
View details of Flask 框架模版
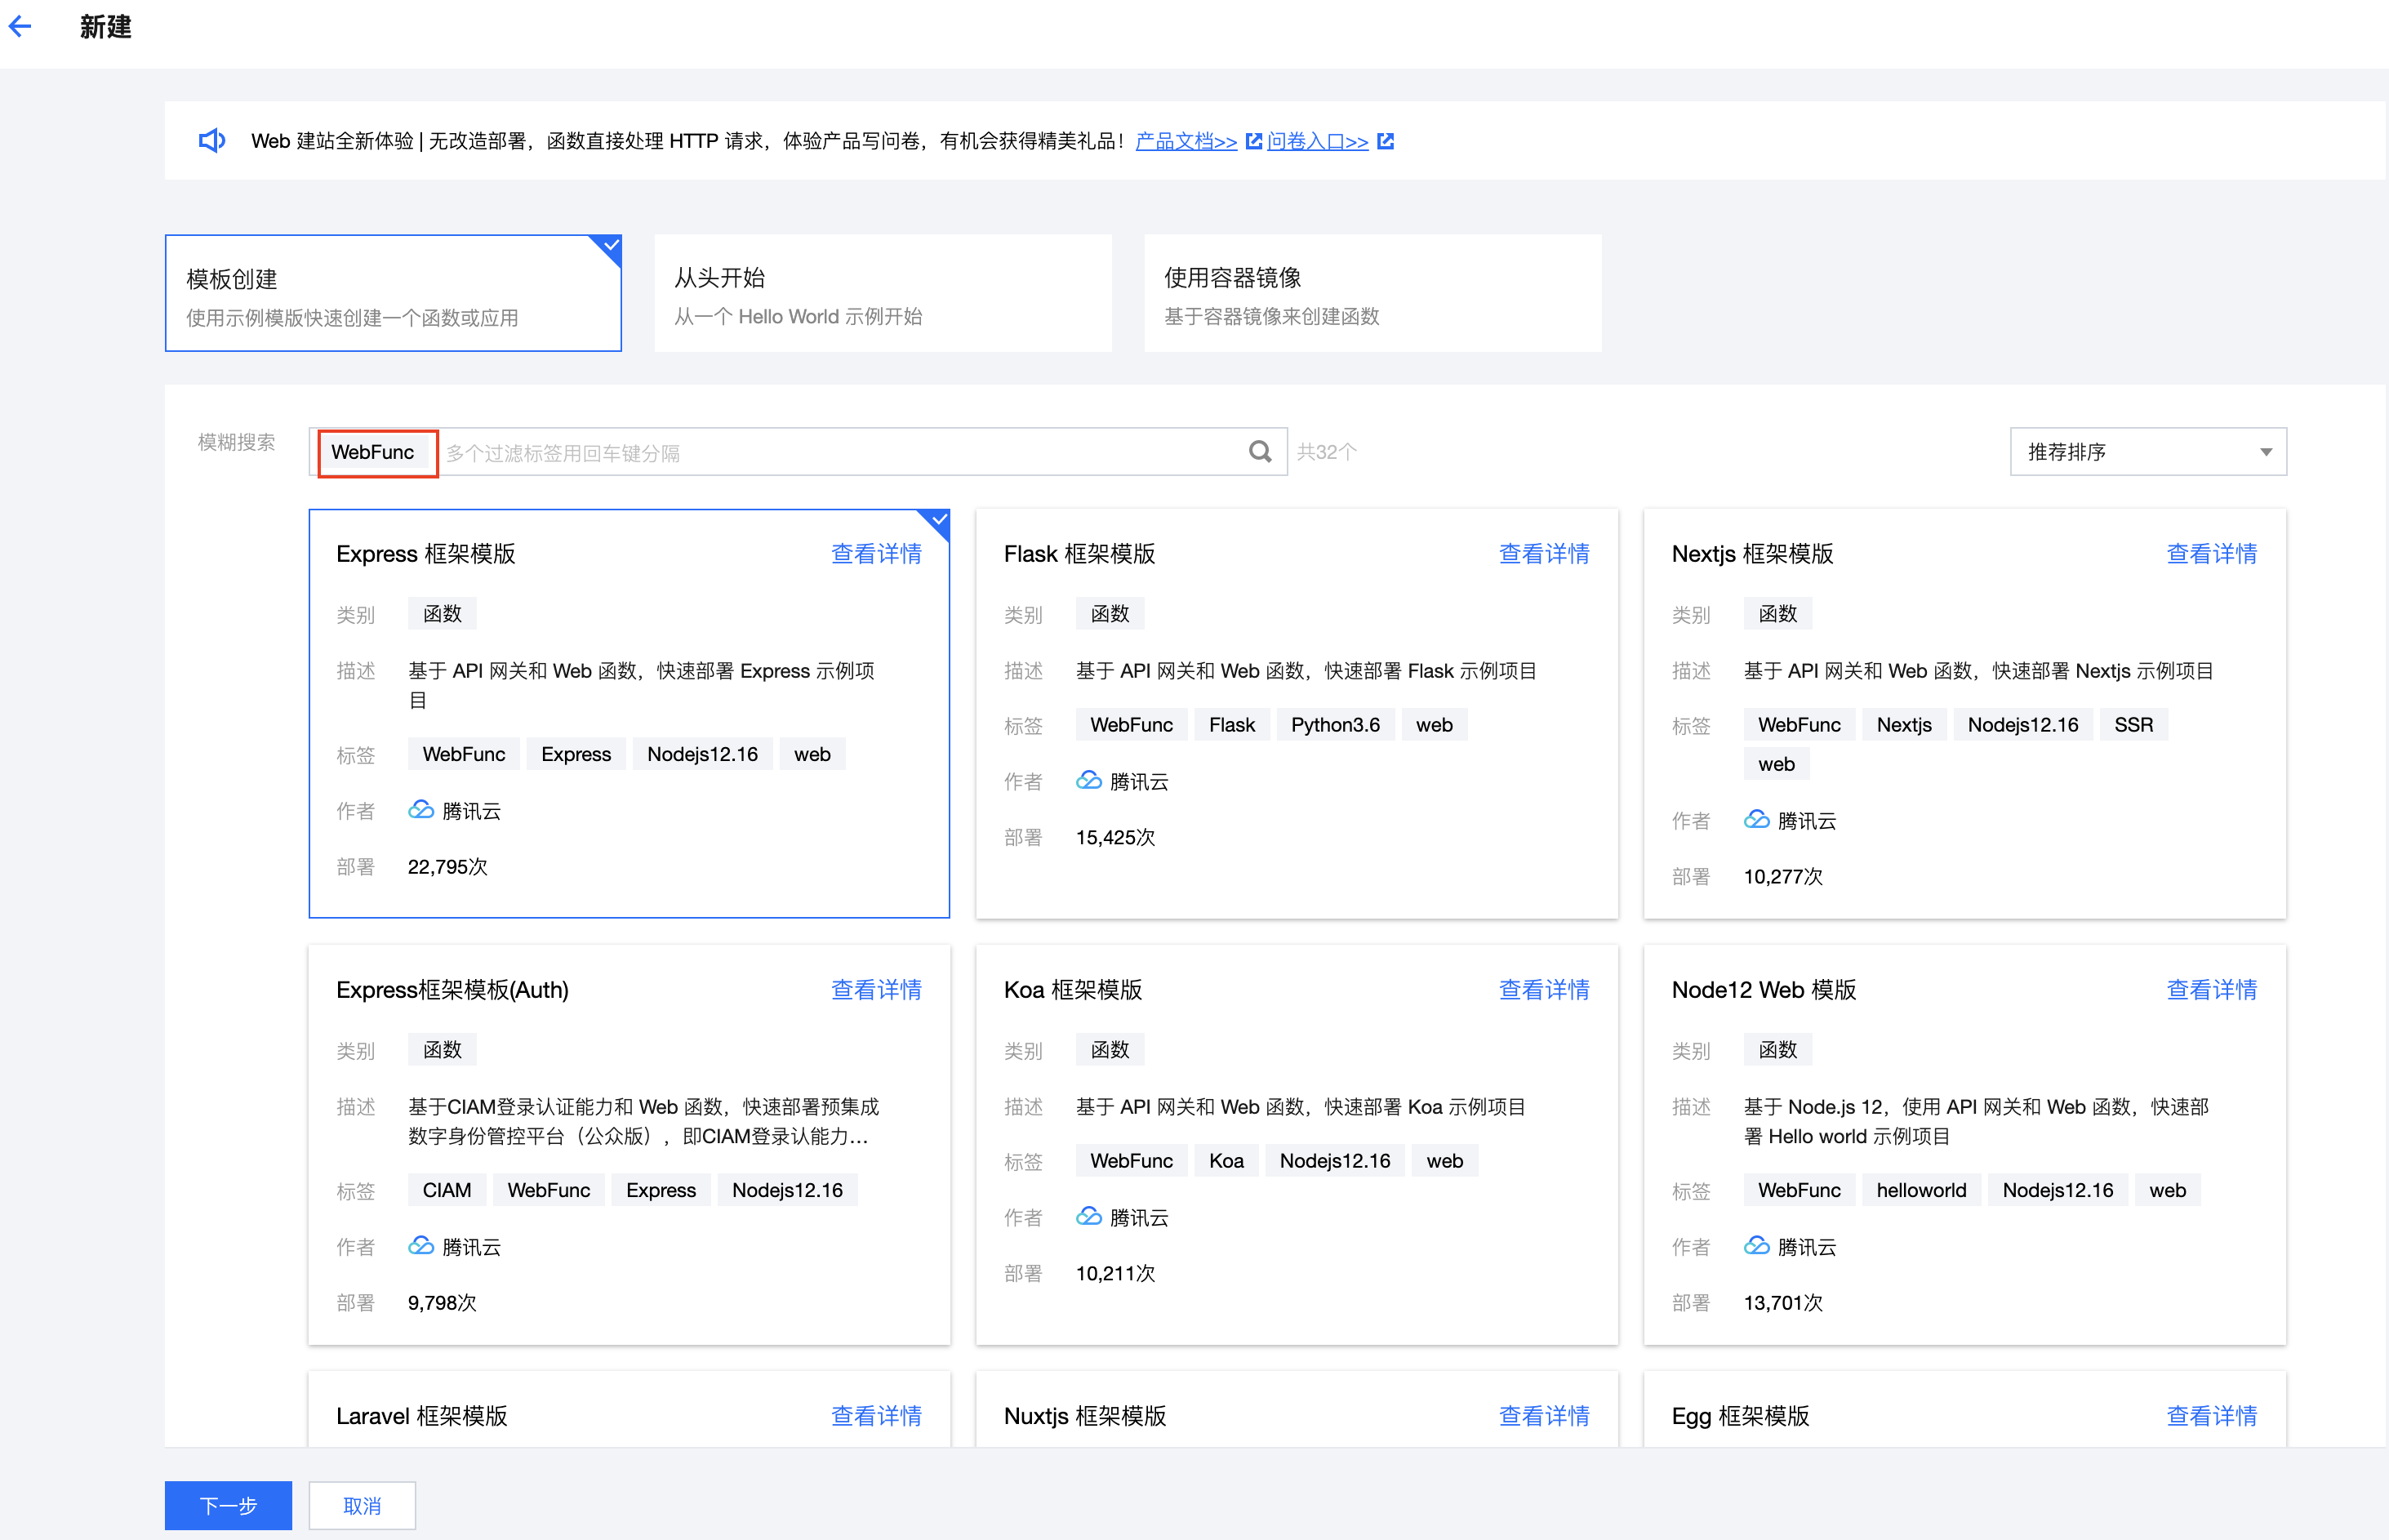[x=1544, y=554]
